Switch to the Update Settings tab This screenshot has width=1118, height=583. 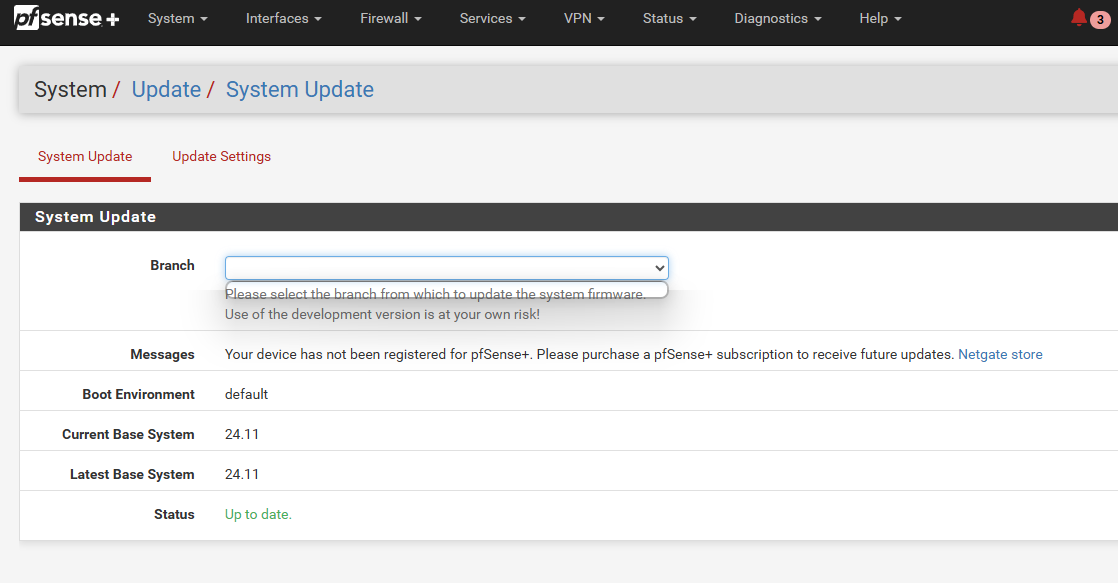tap(222, 156)
